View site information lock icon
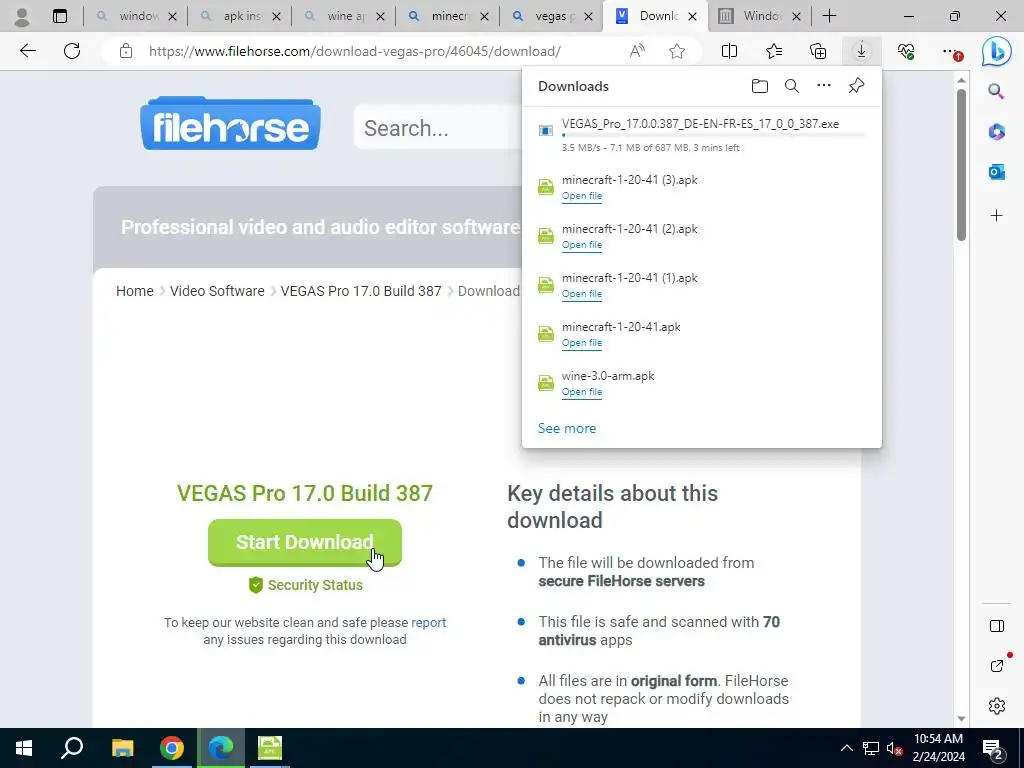This screenshot has height=768, width=1024. (x=126, y=51)
